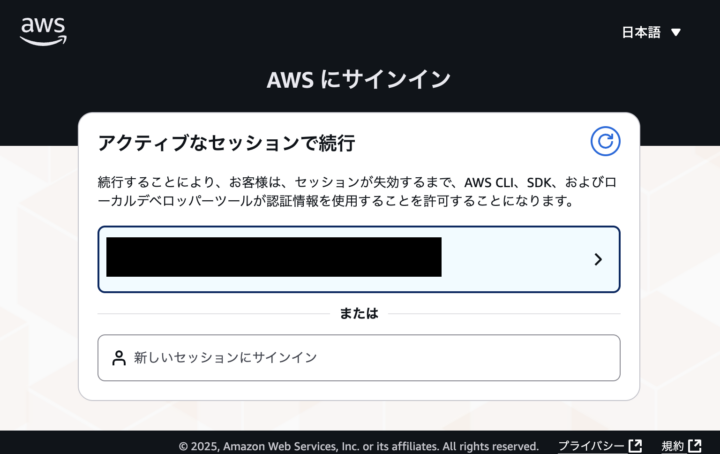This screenshot has height=454, width=720.
Task: Click the redacted account name in the session
Action: pos(273,257)
